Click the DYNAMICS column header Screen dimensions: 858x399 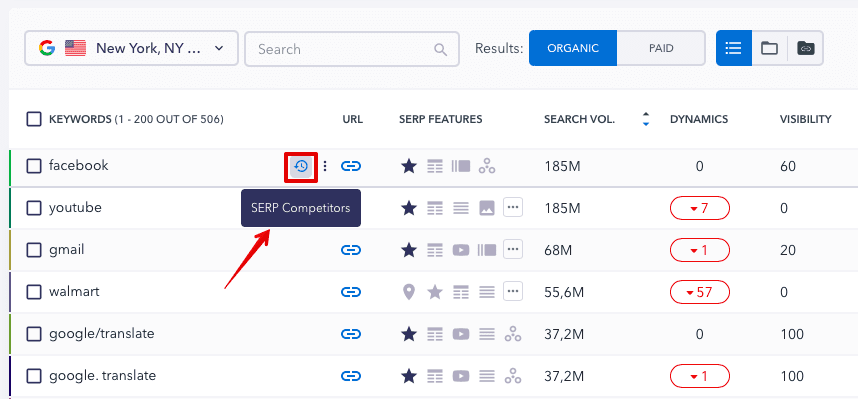(699, 119)
